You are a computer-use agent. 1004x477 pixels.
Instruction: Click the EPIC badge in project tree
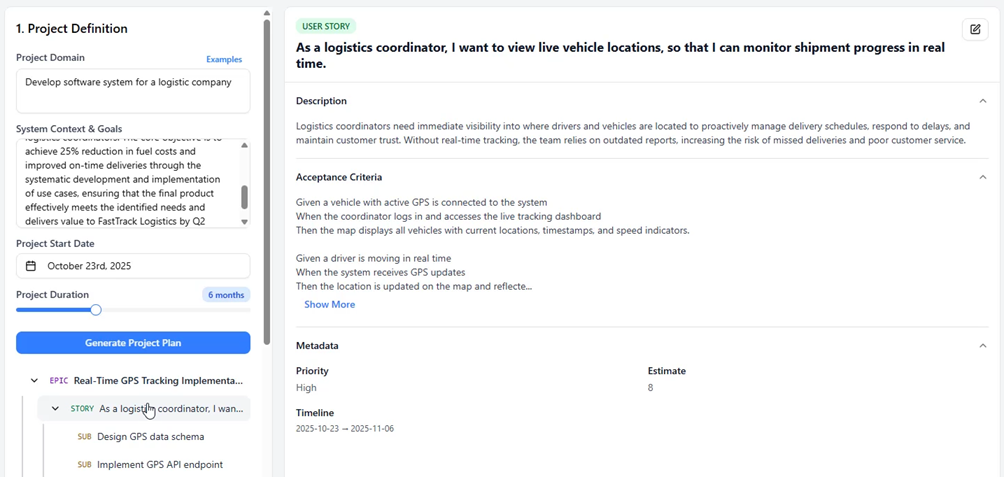59,381
